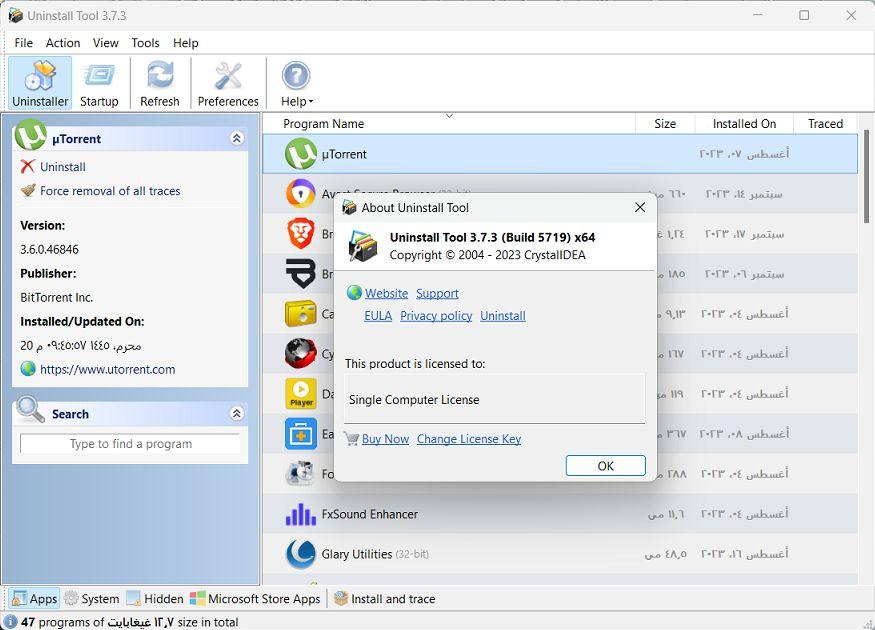Click the shopping cart icon beside Buy Now
This screenshot has width=875, height=630.
point(352,438)
